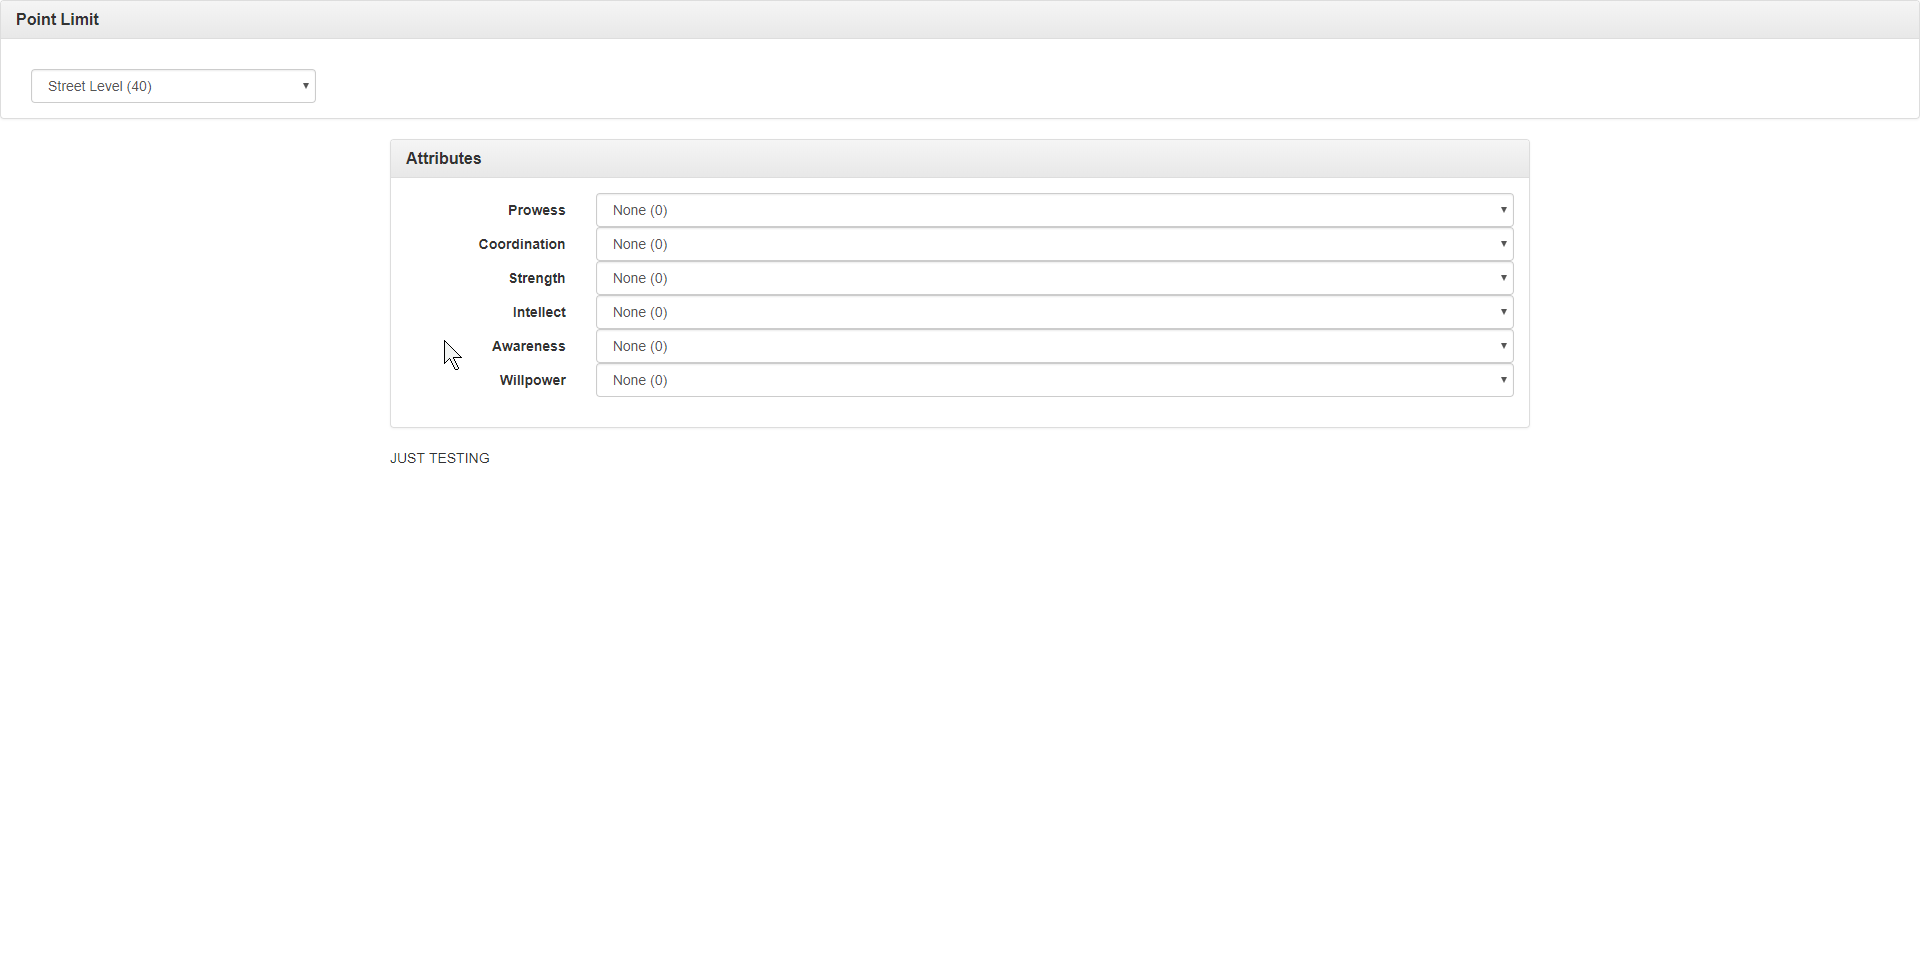This screenshot has width=1920, height=974.
Task: Click the Coordination field label
Action: tap(521, 244)
